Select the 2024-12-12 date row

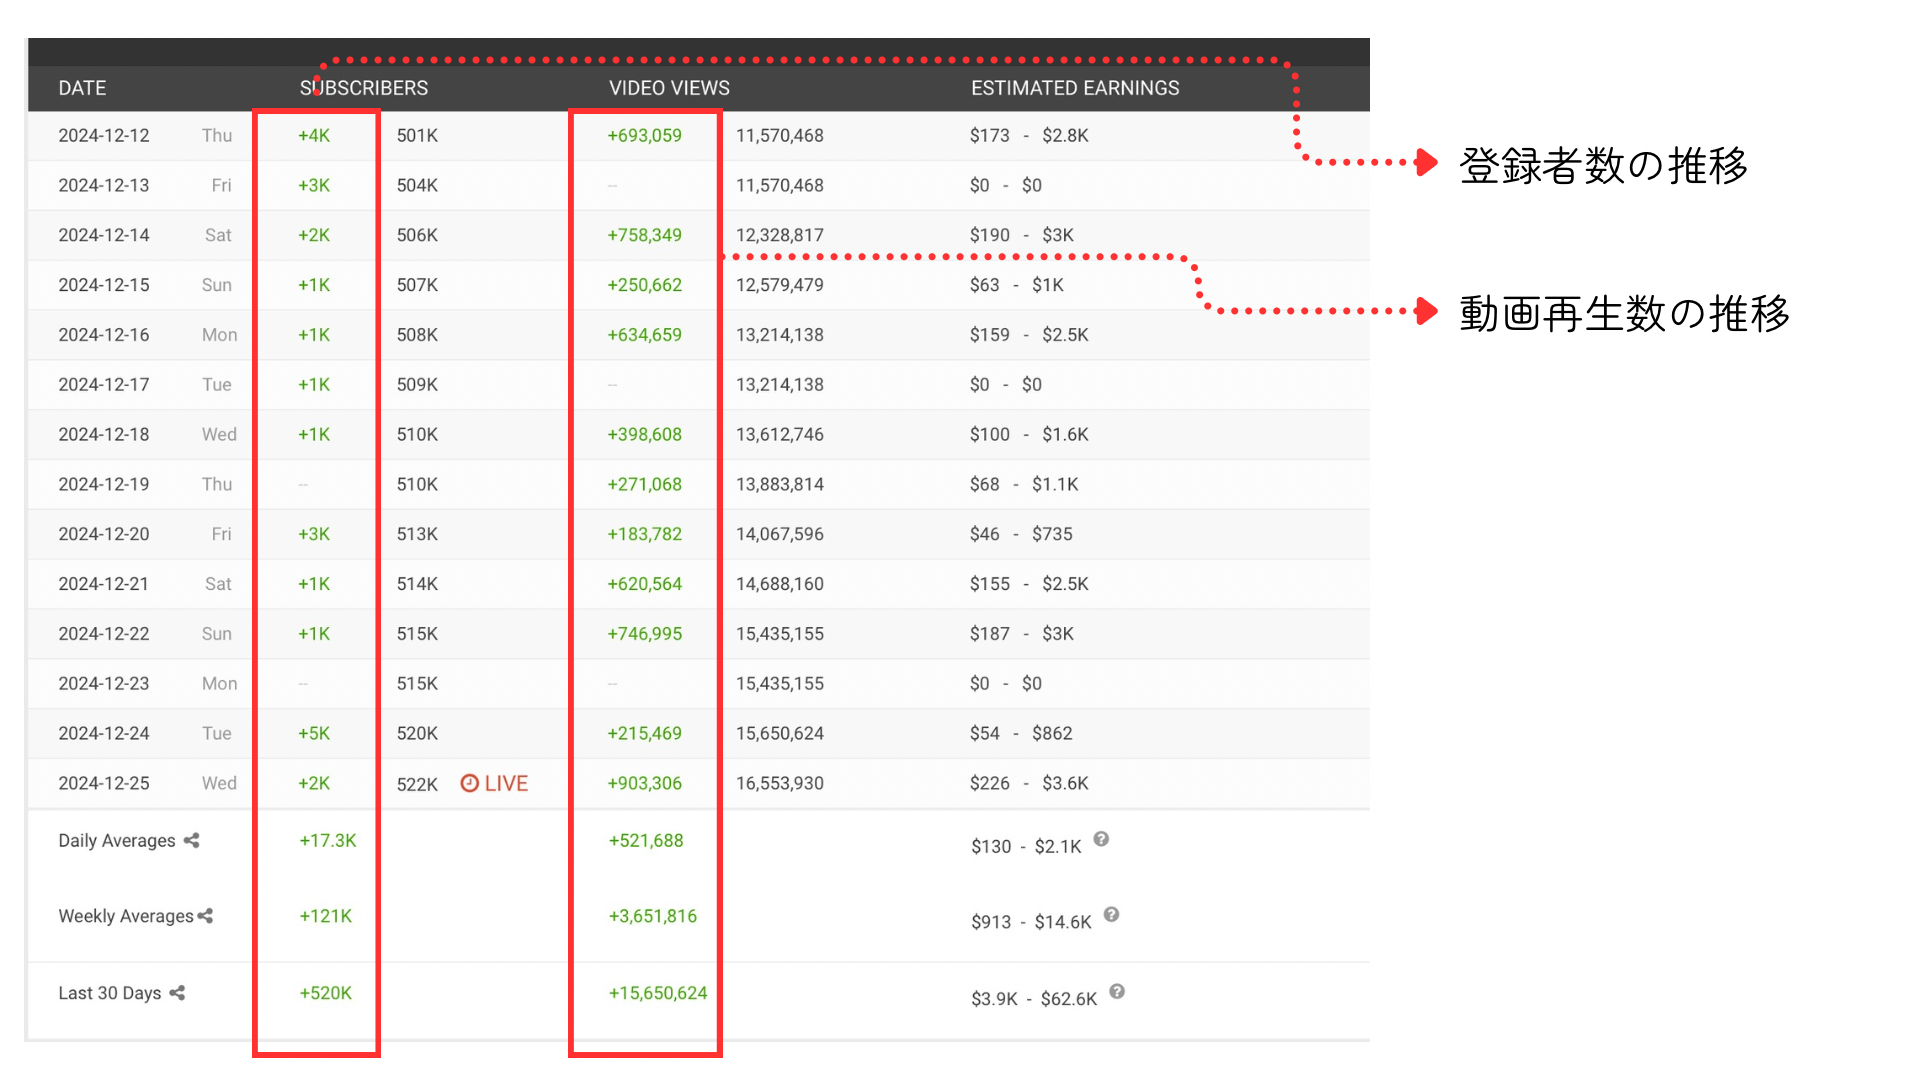[x=104, y=136]
